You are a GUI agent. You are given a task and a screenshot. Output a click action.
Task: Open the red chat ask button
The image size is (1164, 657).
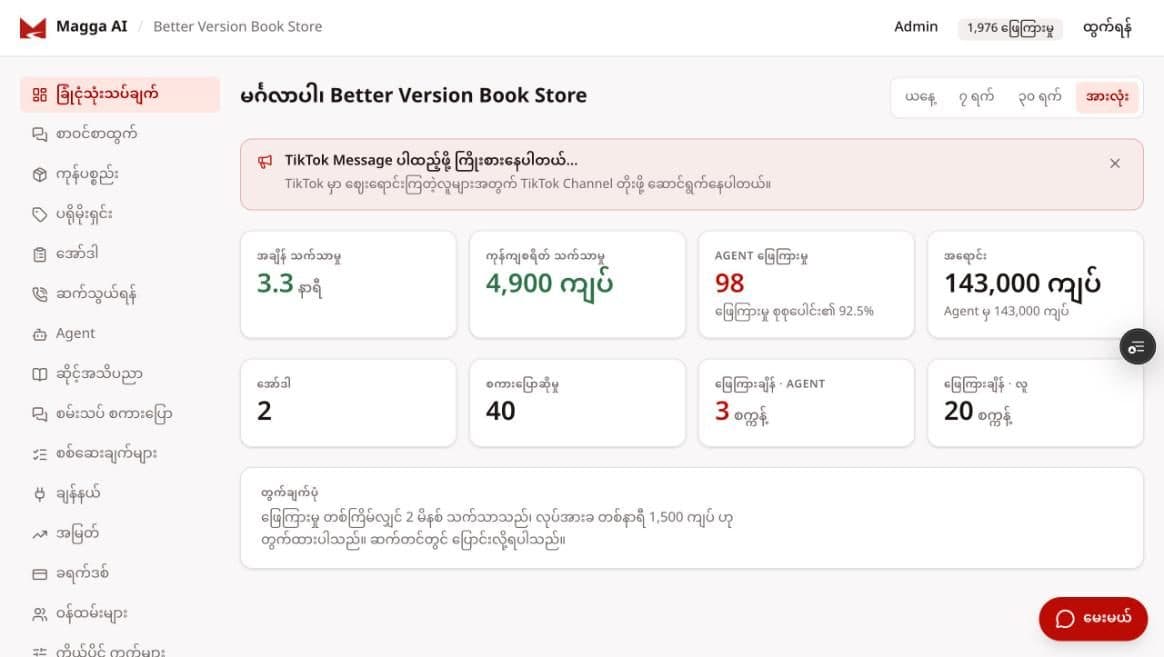coord(1093,618)
